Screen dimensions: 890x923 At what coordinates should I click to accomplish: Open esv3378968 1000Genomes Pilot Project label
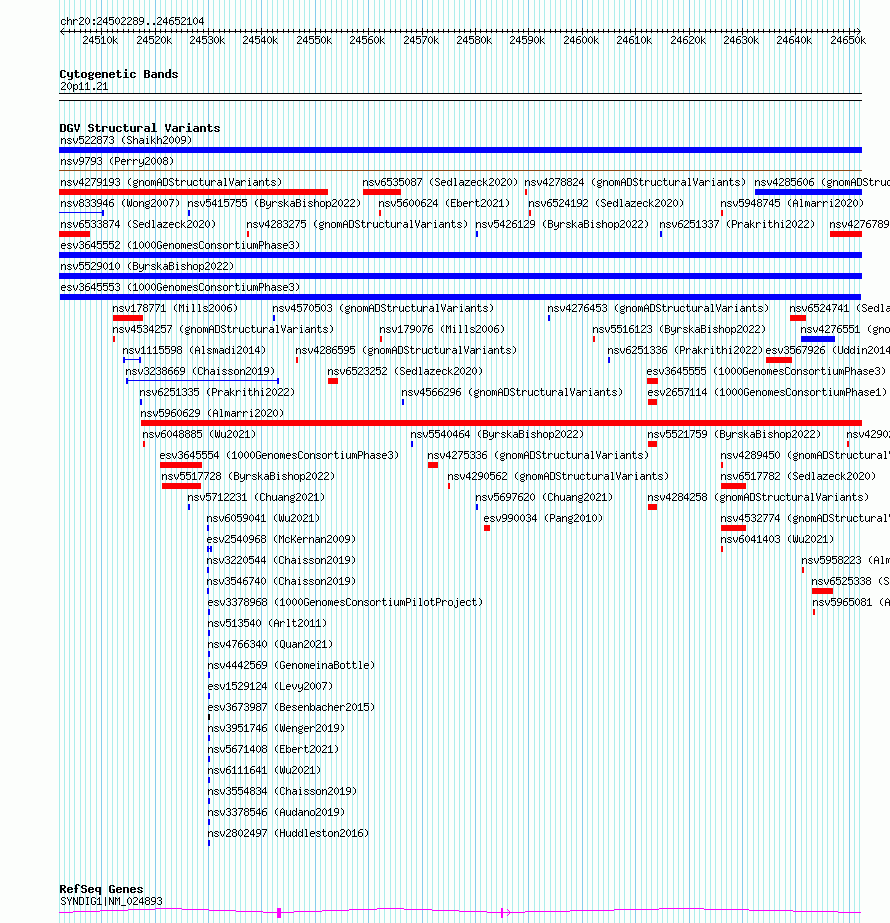[345, 603]
